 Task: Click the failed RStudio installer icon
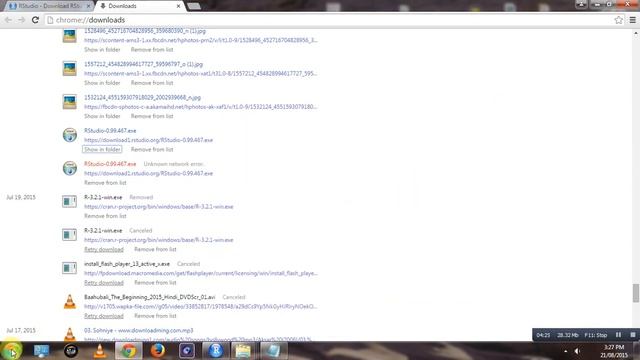pyautogui.click(x=70, y=168)
